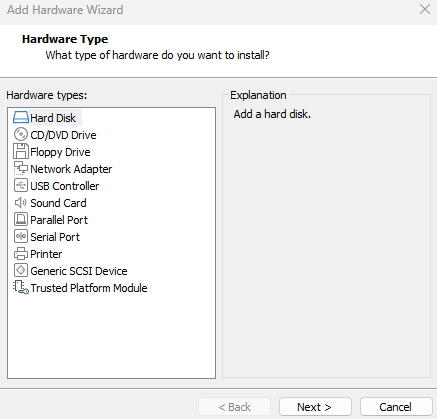
Task: Click the Trusted Platform Module chip icon
Action: (x=21, y=287)
